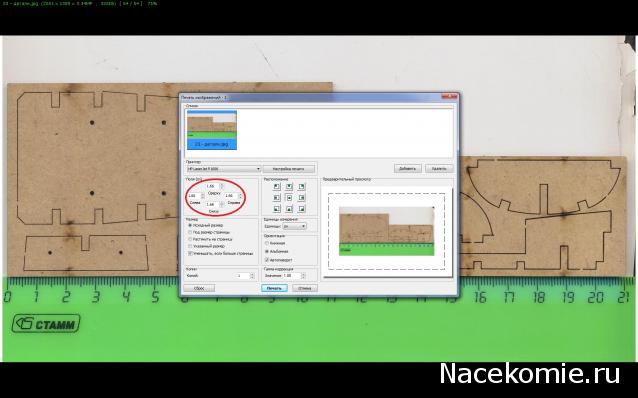The height and width of the screenshot is (398, 638).
Task: Select the landscape orientation radio button
Action: coord(267,251)
